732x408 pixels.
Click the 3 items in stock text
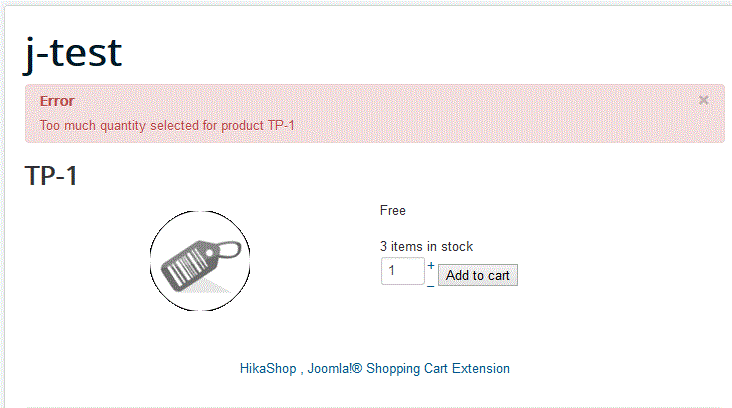click(426, 246)
